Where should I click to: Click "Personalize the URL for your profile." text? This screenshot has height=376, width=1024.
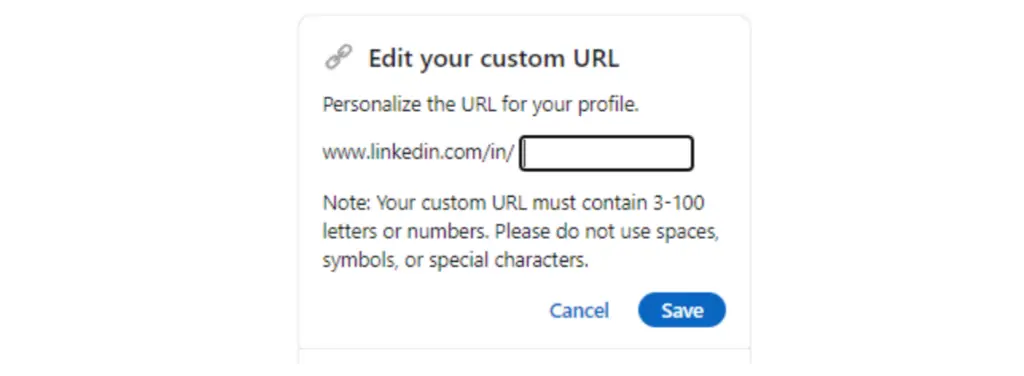[481, 105]
